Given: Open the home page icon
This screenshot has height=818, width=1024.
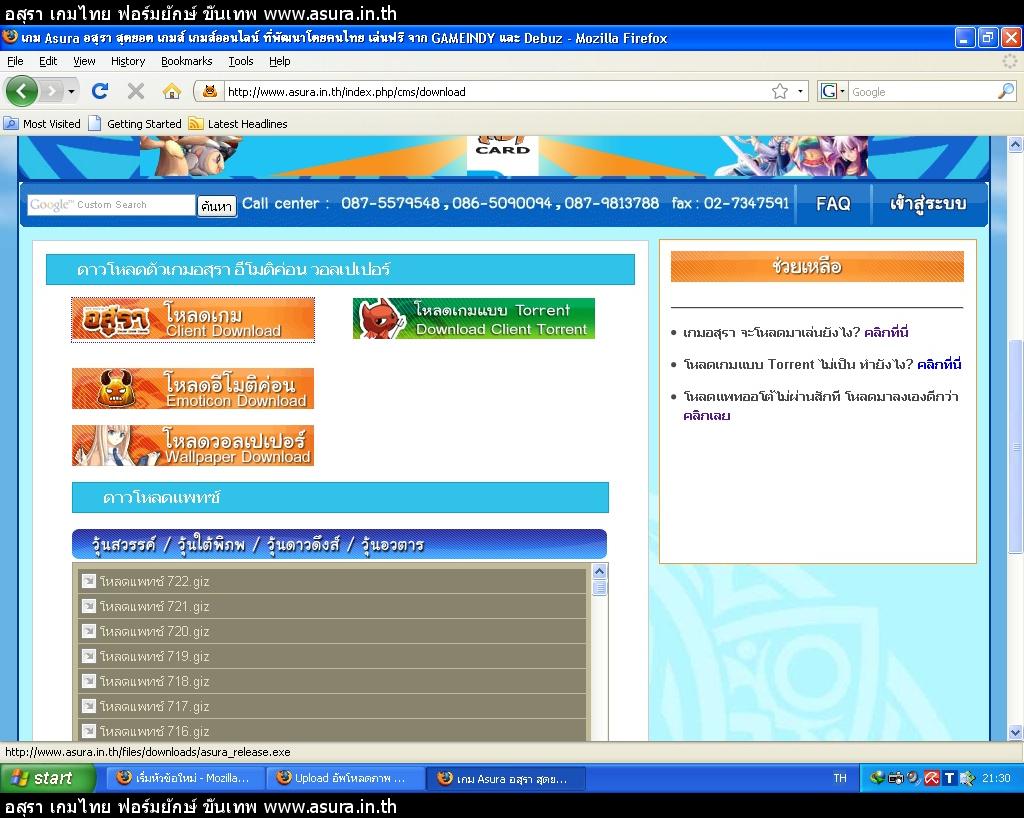Looking at the screenshot, I should 172,91.
